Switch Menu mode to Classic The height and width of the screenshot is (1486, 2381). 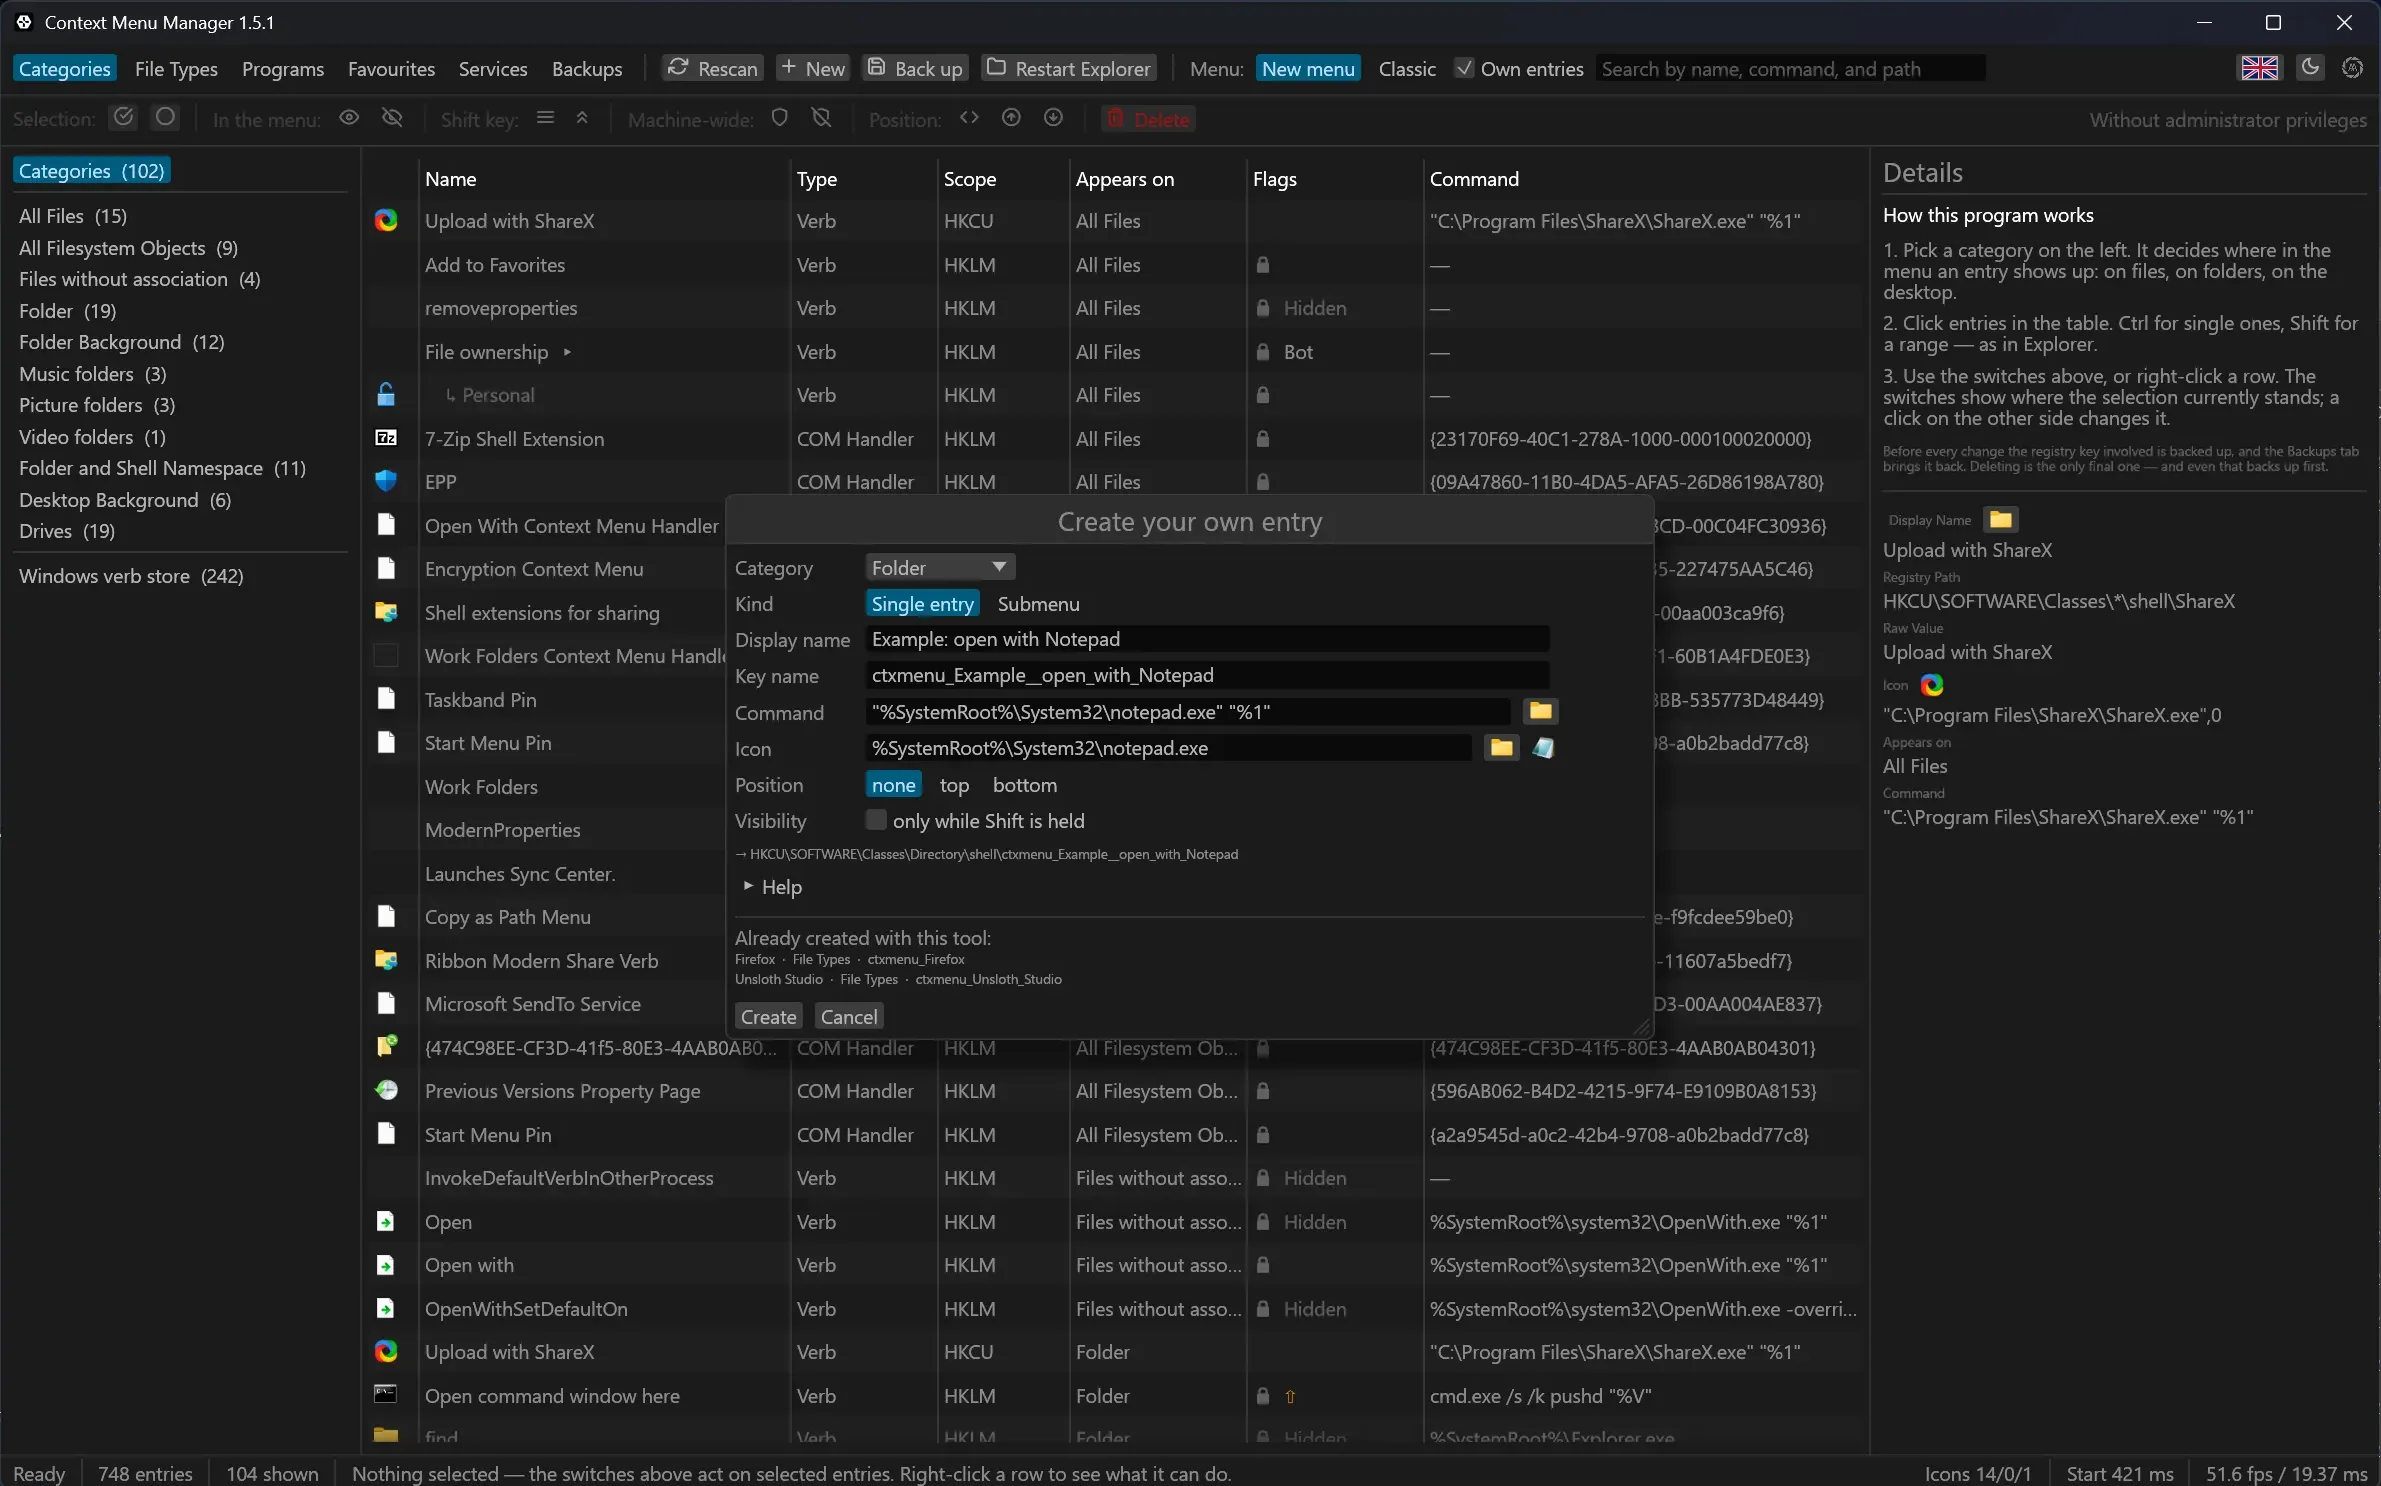pos(1407,69)
